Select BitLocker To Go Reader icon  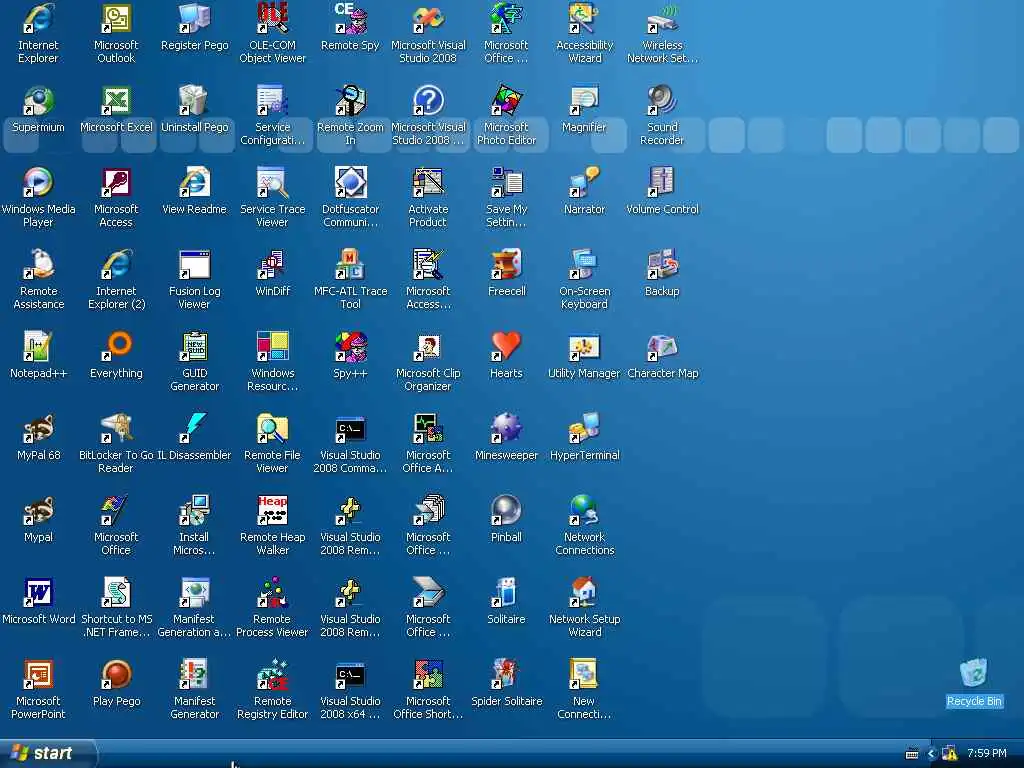(x=116, y=429)
